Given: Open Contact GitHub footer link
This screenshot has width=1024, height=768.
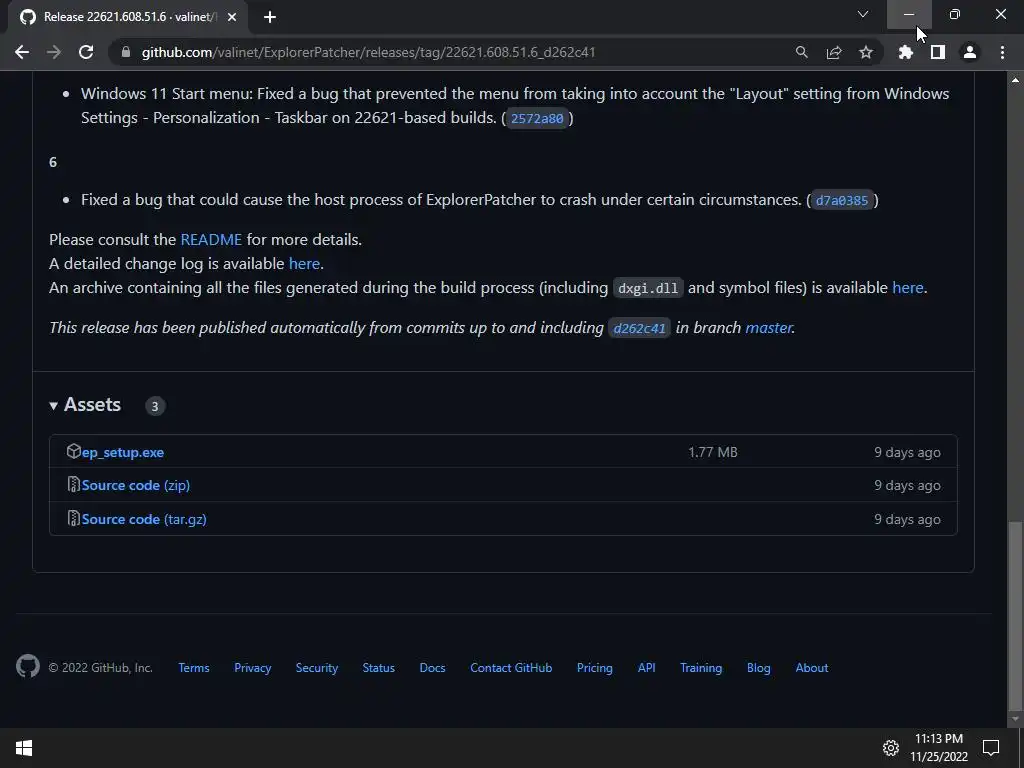Looking at the screenshot, I should (x=511, y=668).
